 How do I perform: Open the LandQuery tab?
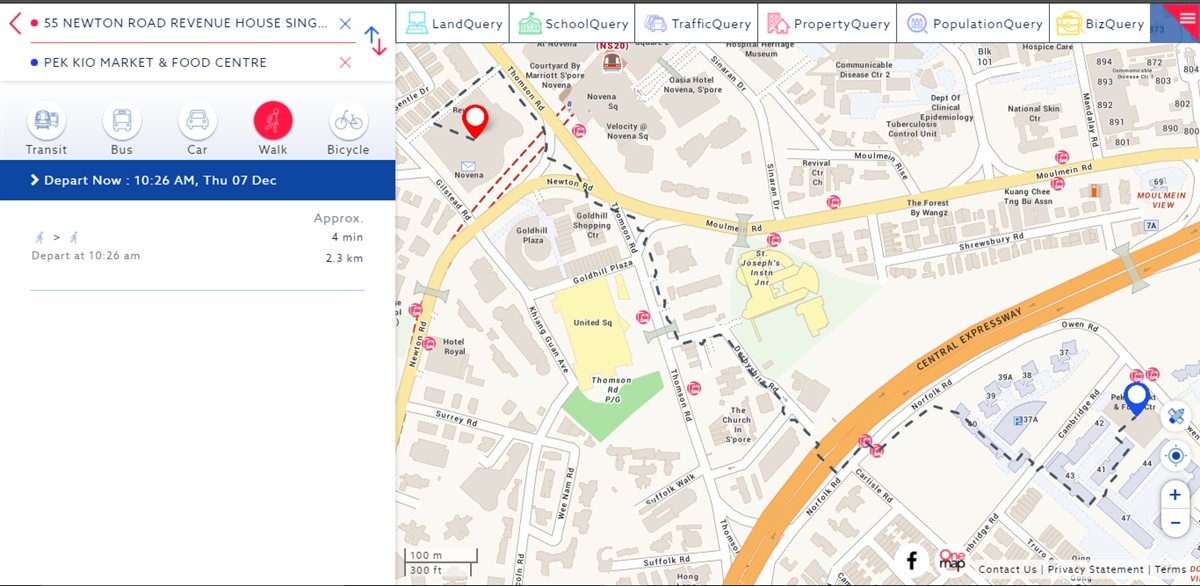coord(453,23)
